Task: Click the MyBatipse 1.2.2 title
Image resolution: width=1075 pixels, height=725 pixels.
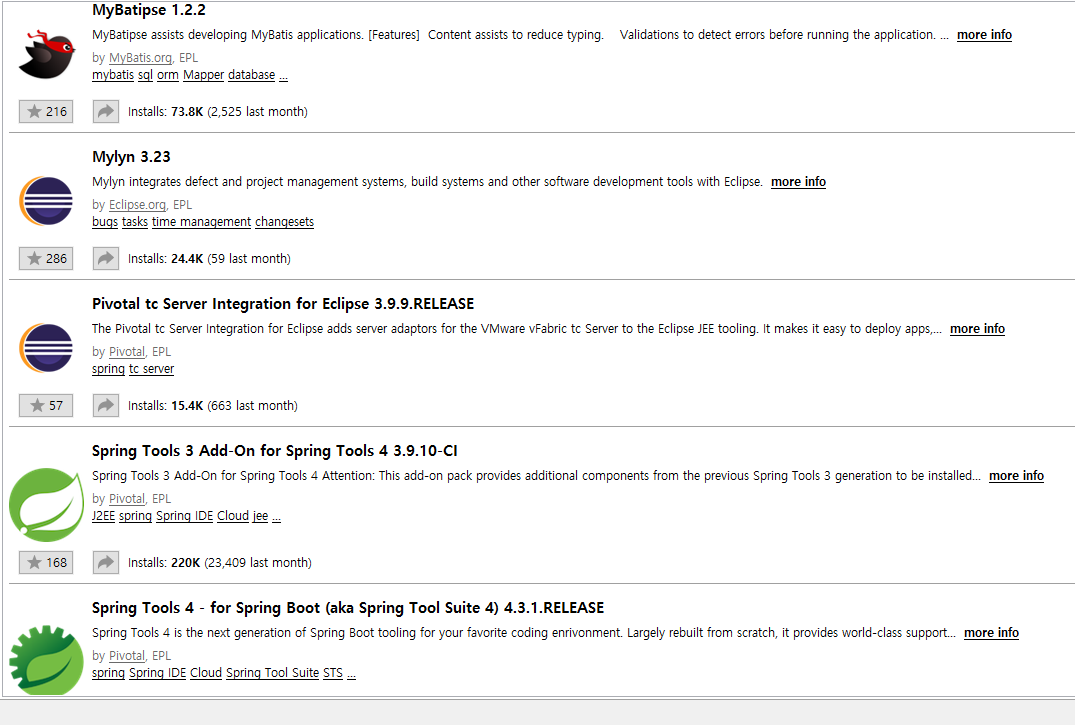Action: tap(149, 10)
